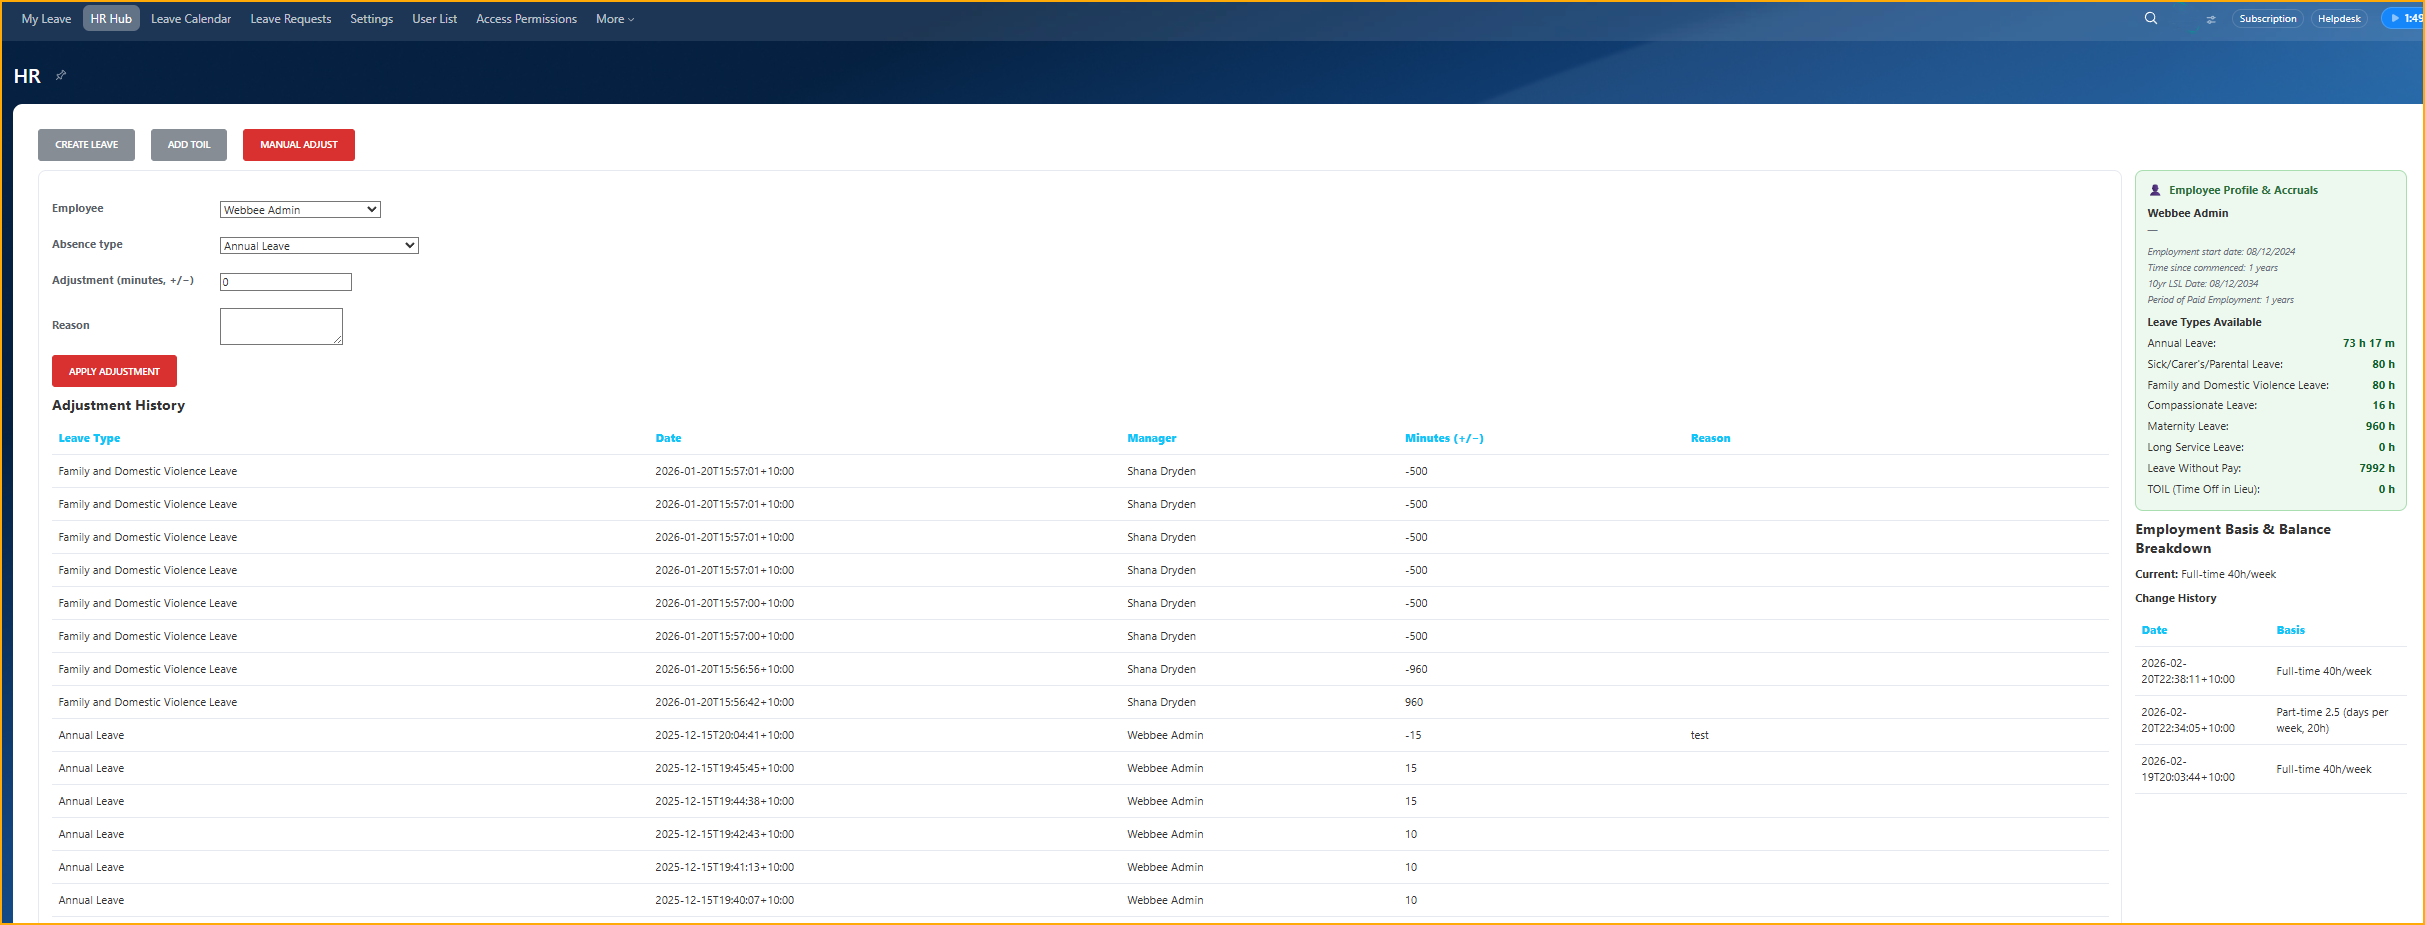The height and width of the screenshot is (925, 2425).
Task: Open the Access Permissions page
Action: pyautogui.click(x=526, y=19)
